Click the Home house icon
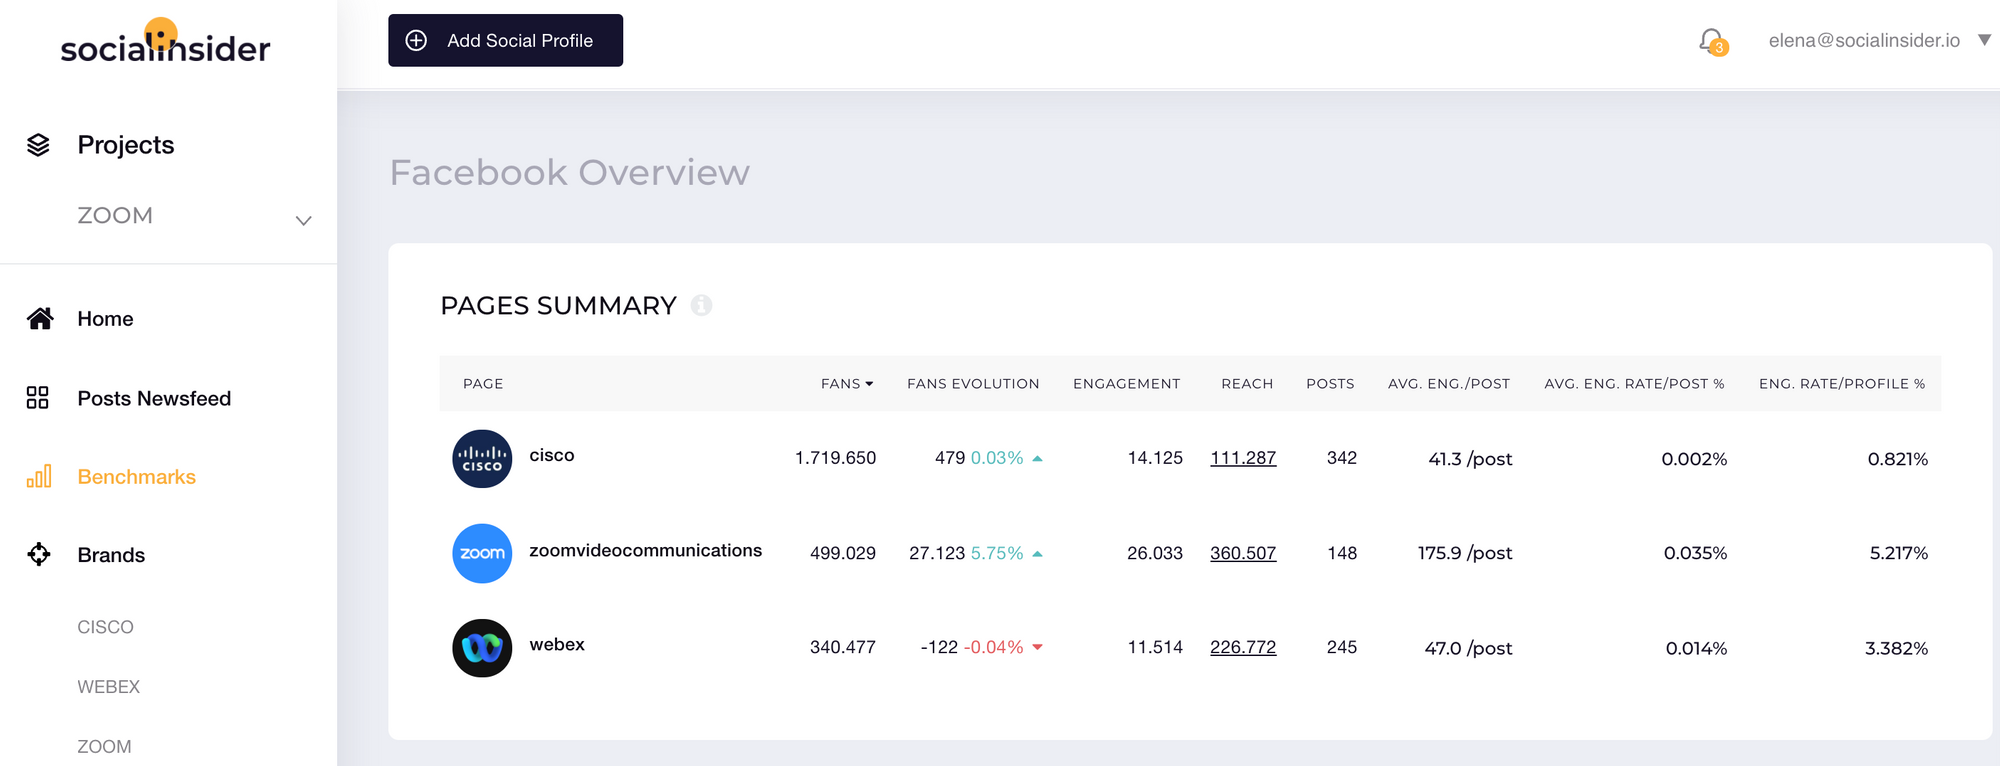2000x766 pixels. [40, 318]
